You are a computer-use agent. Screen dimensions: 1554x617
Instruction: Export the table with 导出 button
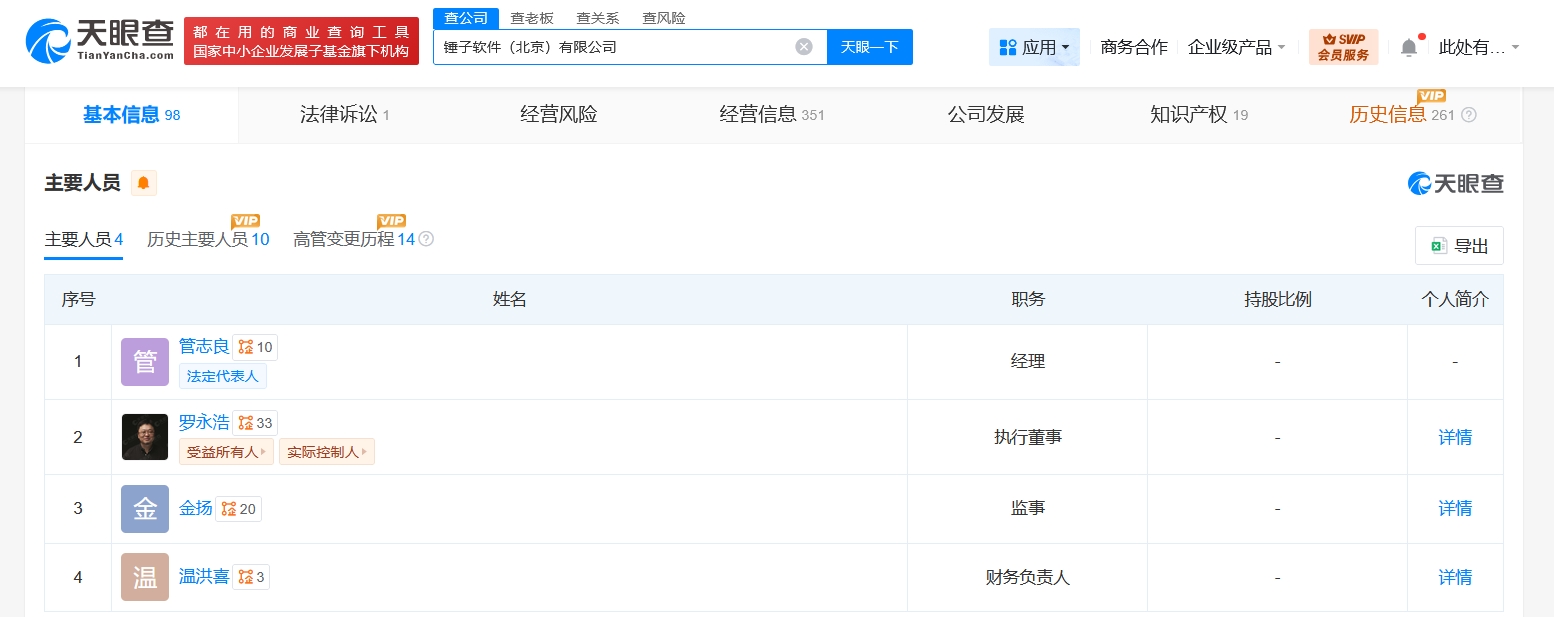pos(1459,246)
